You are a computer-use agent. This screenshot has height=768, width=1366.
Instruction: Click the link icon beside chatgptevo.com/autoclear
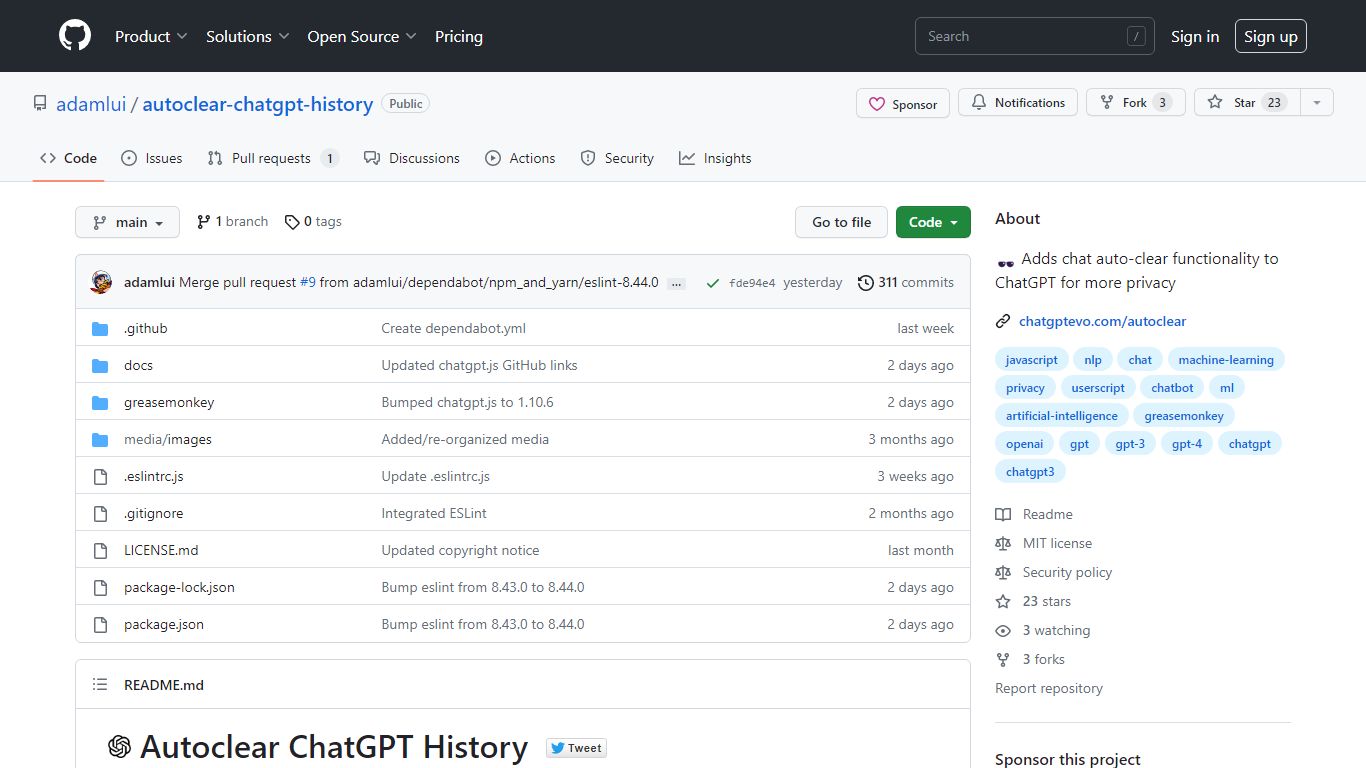[1002, 321]
